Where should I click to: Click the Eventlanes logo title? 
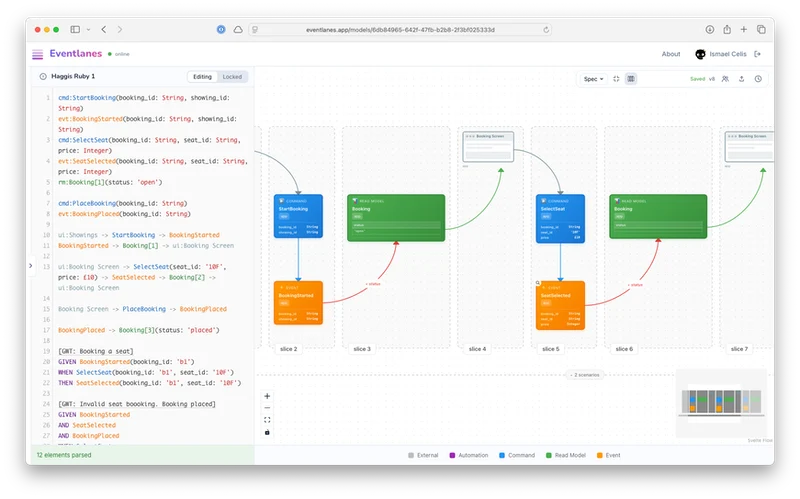pyautogui.click(x=76, y=54)
